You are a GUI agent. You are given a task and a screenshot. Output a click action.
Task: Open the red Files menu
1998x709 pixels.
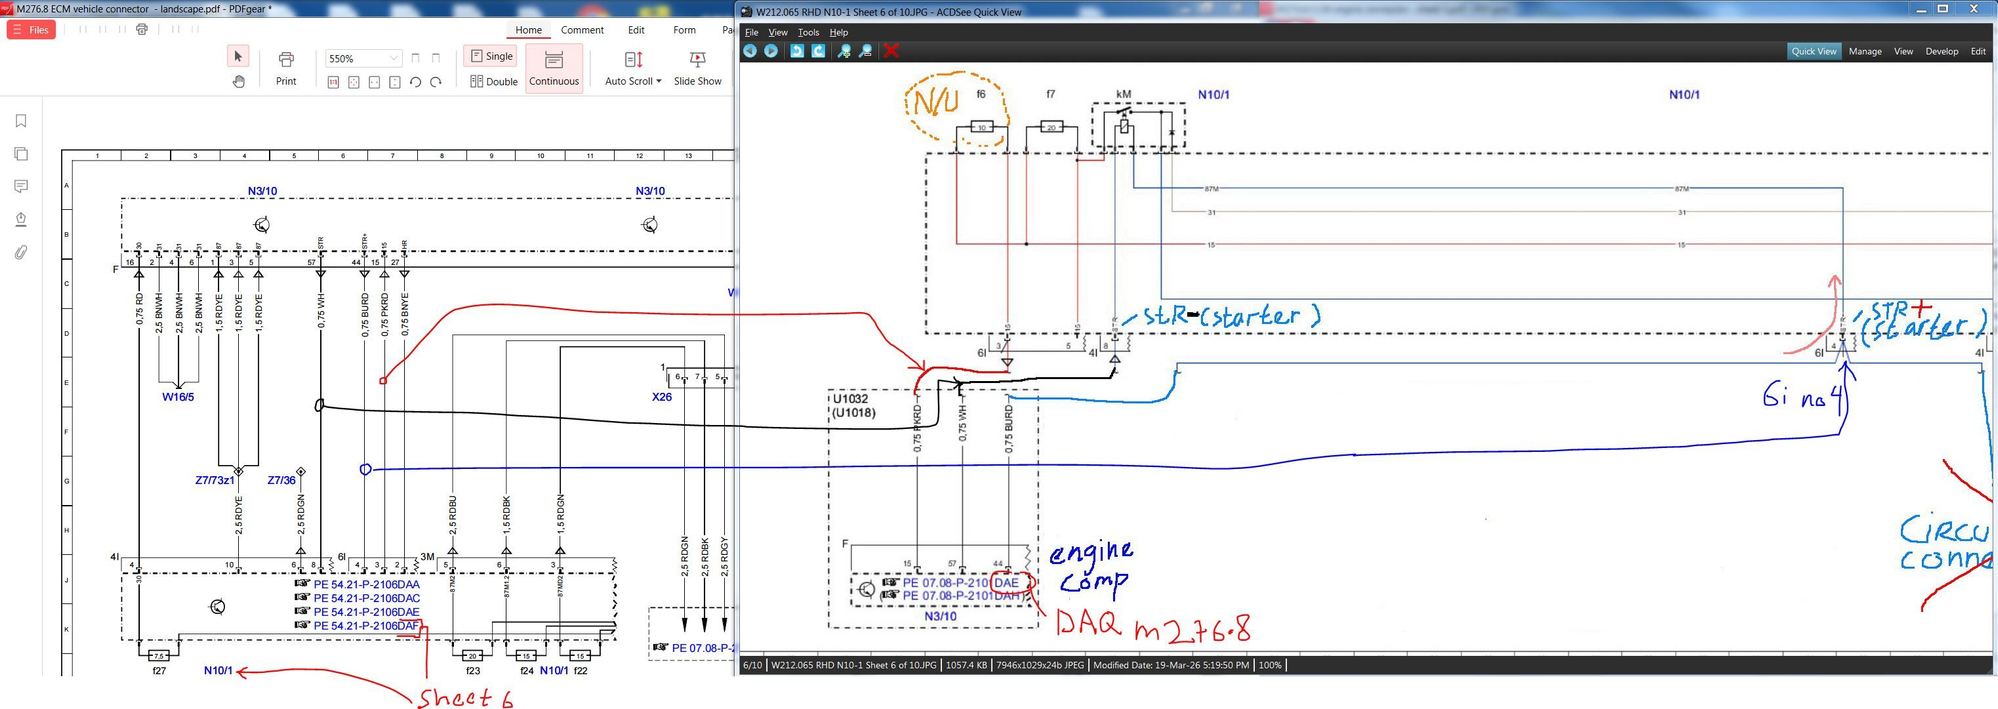[31, 30]
